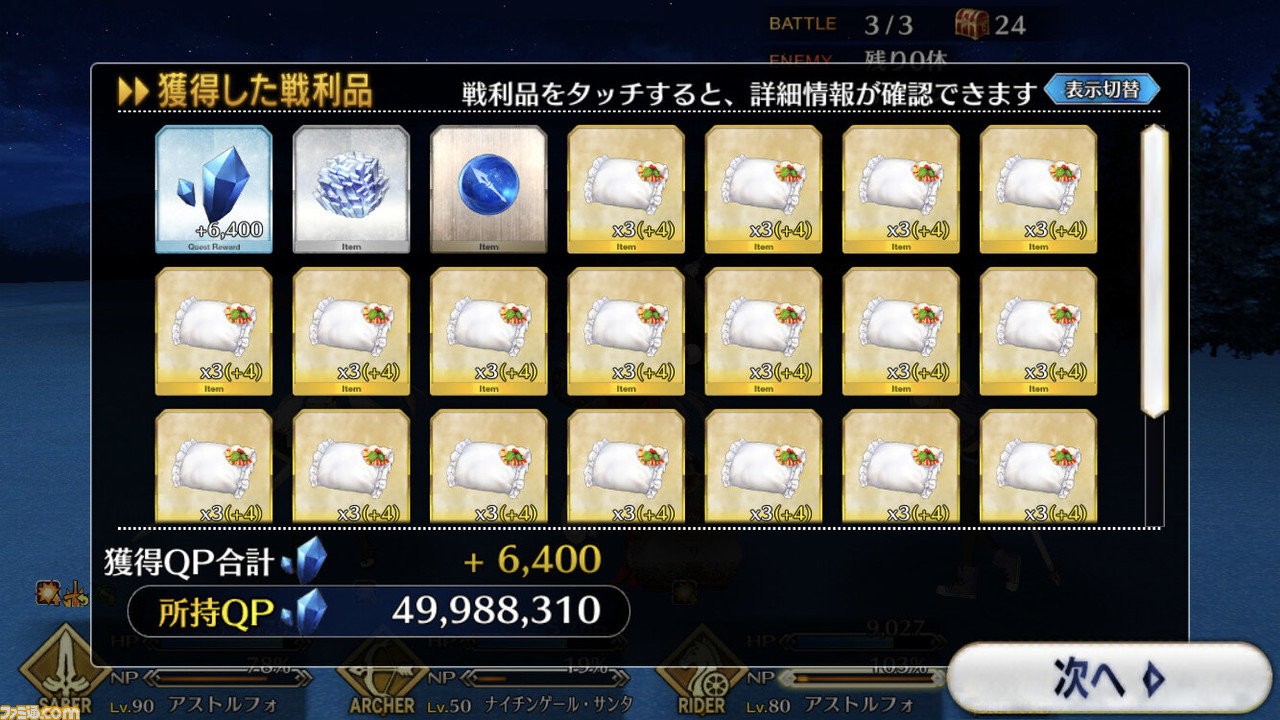The image size is (1280, 720).
Task: Open the blue lancer gem item card
Action: [488, 189]
